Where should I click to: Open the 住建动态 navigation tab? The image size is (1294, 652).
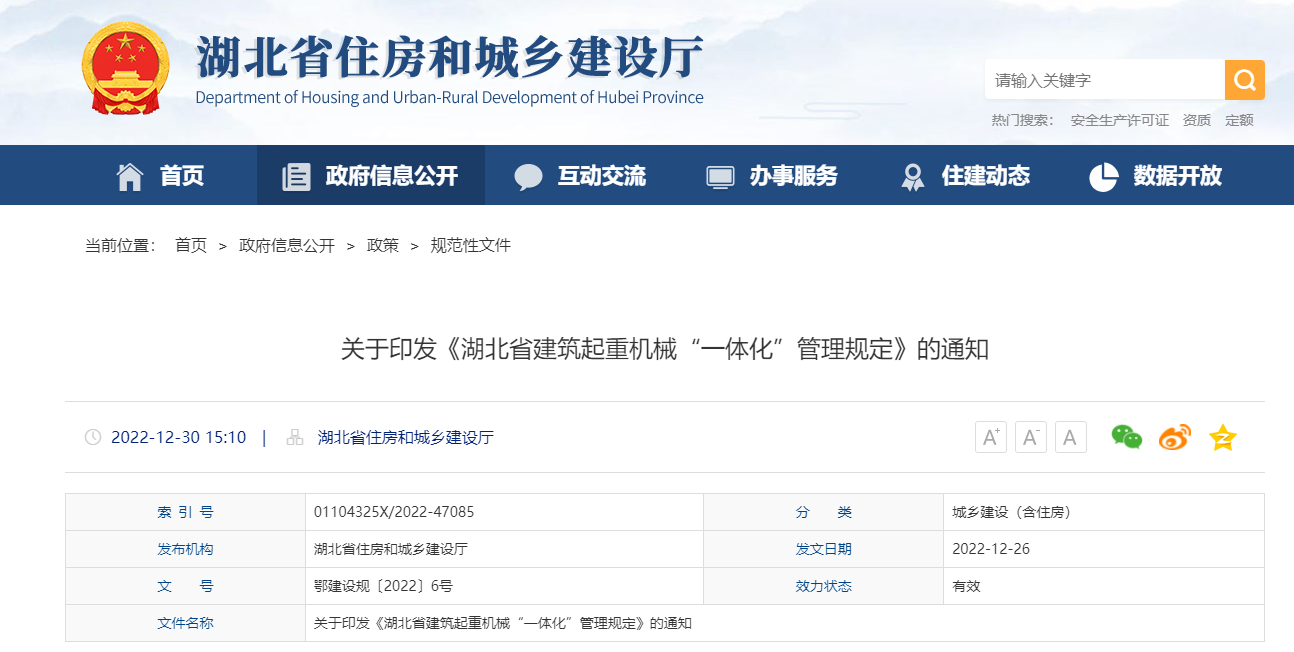pos(965,176)
